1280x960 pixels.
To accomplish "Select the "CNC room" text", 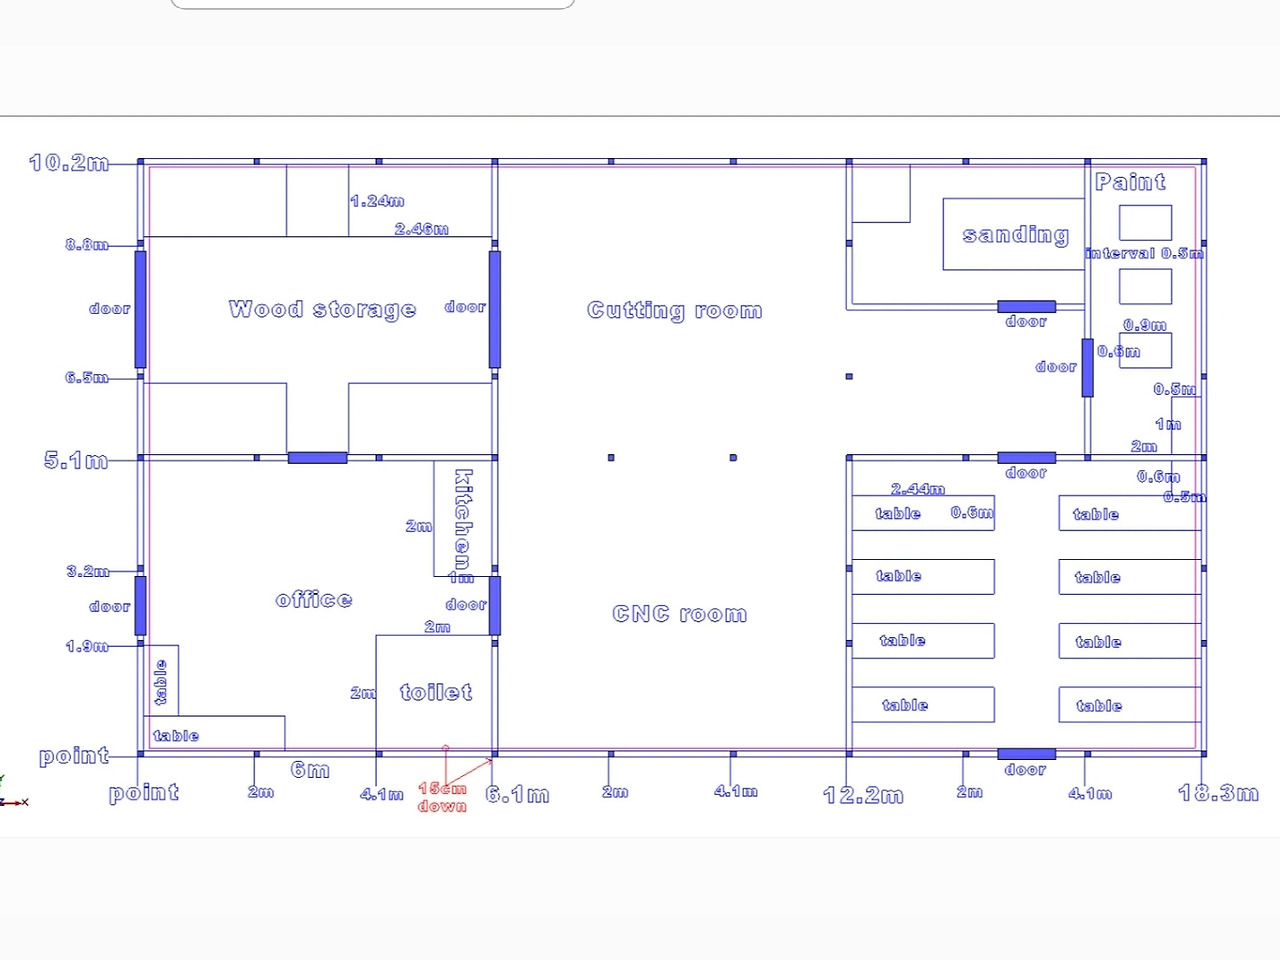I will [x=679, y=614].
